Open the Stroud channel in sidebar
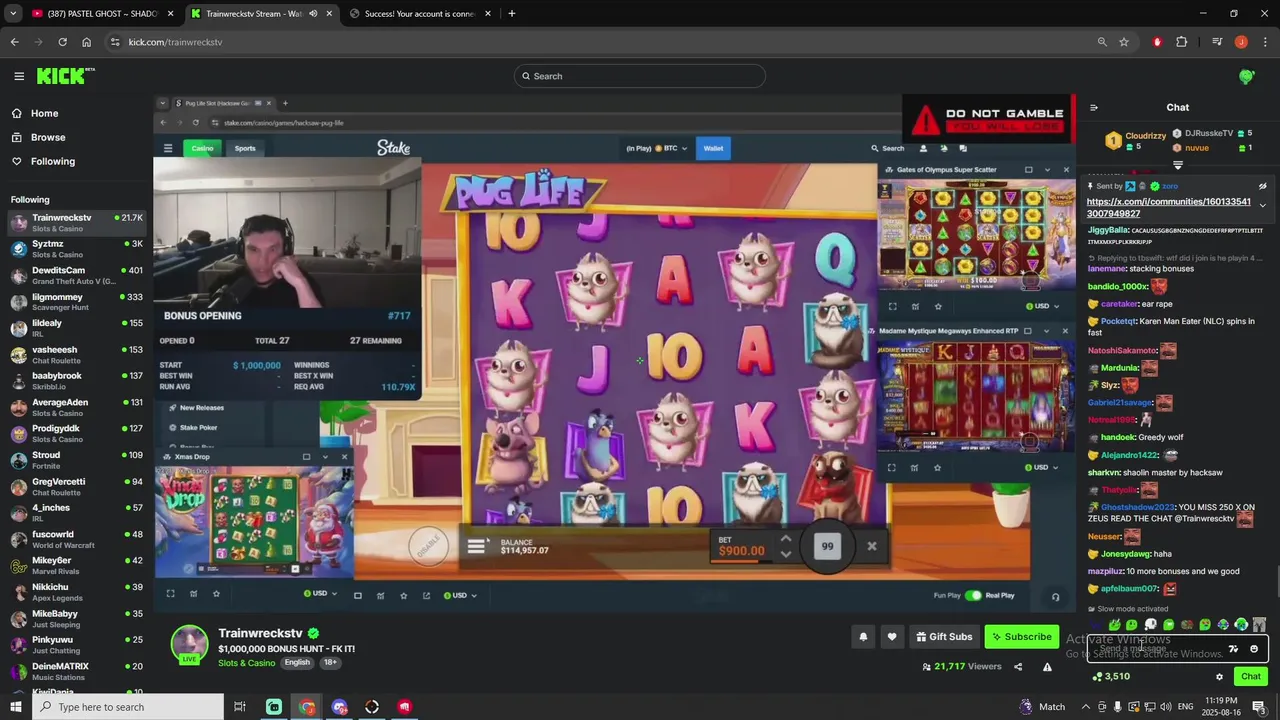This screenshot has height=720, width=1280. pos(77,460)
